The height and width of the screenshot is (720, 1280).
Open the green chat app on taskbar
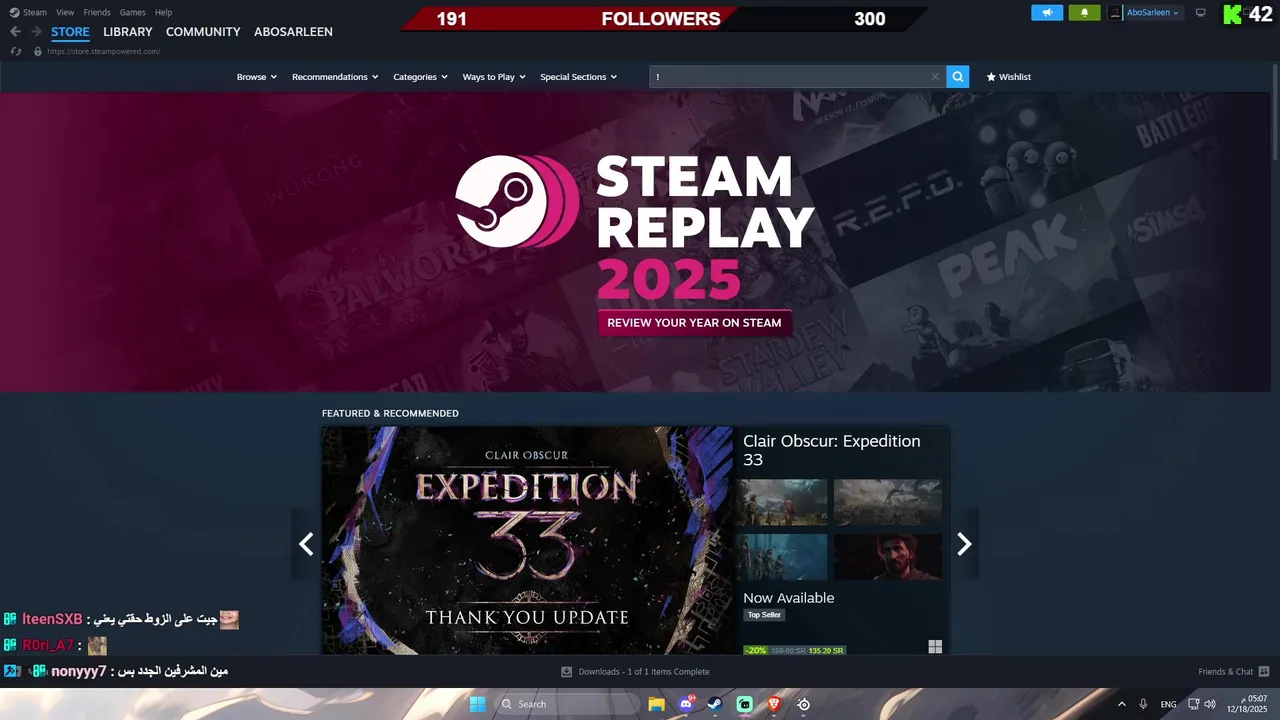[745, 704]
